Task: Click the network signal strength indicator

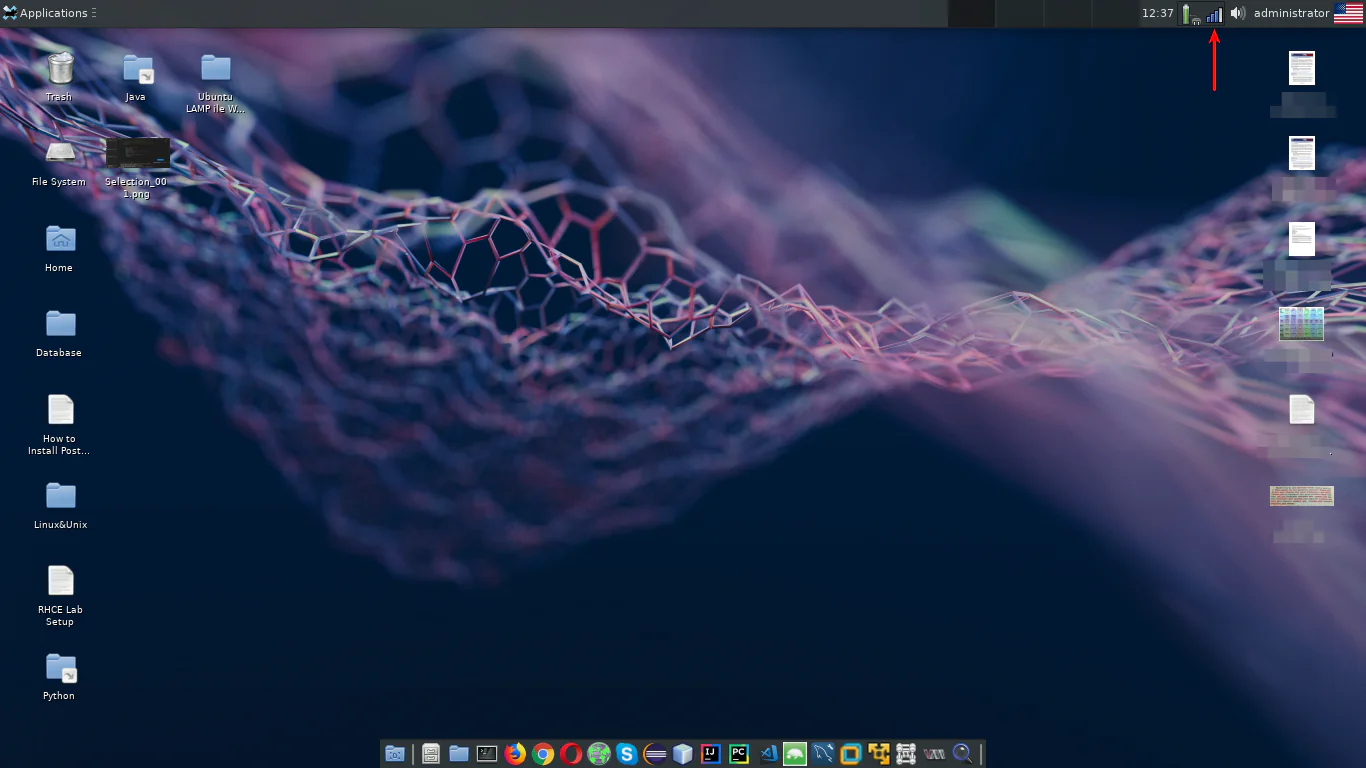Action: 1214,14
